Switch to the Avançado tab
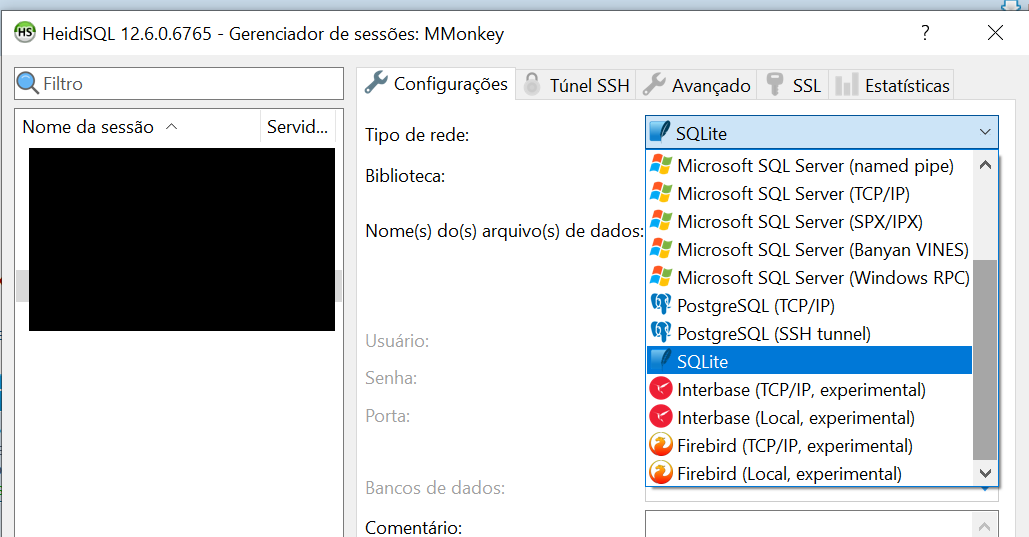Viewport: 1029px width, 537px height. click(696, 85)
